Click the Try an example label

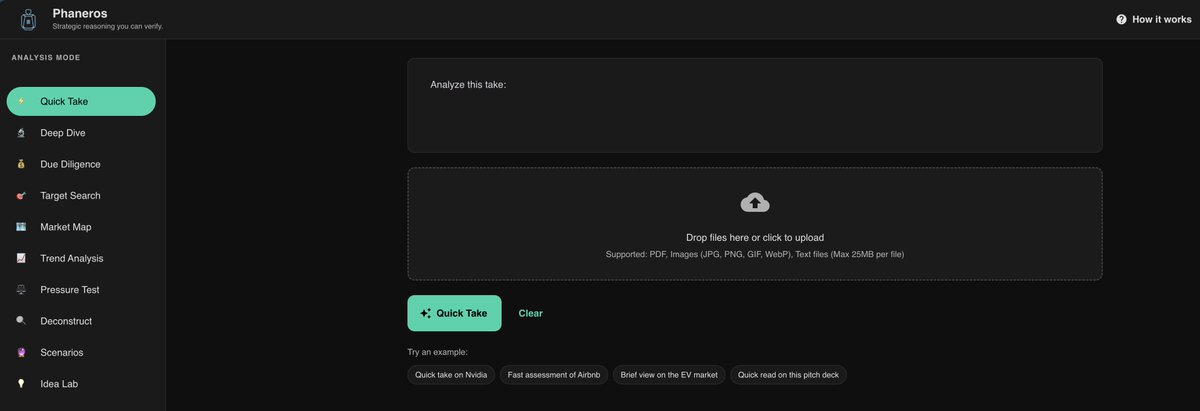(x=438, y=352)
